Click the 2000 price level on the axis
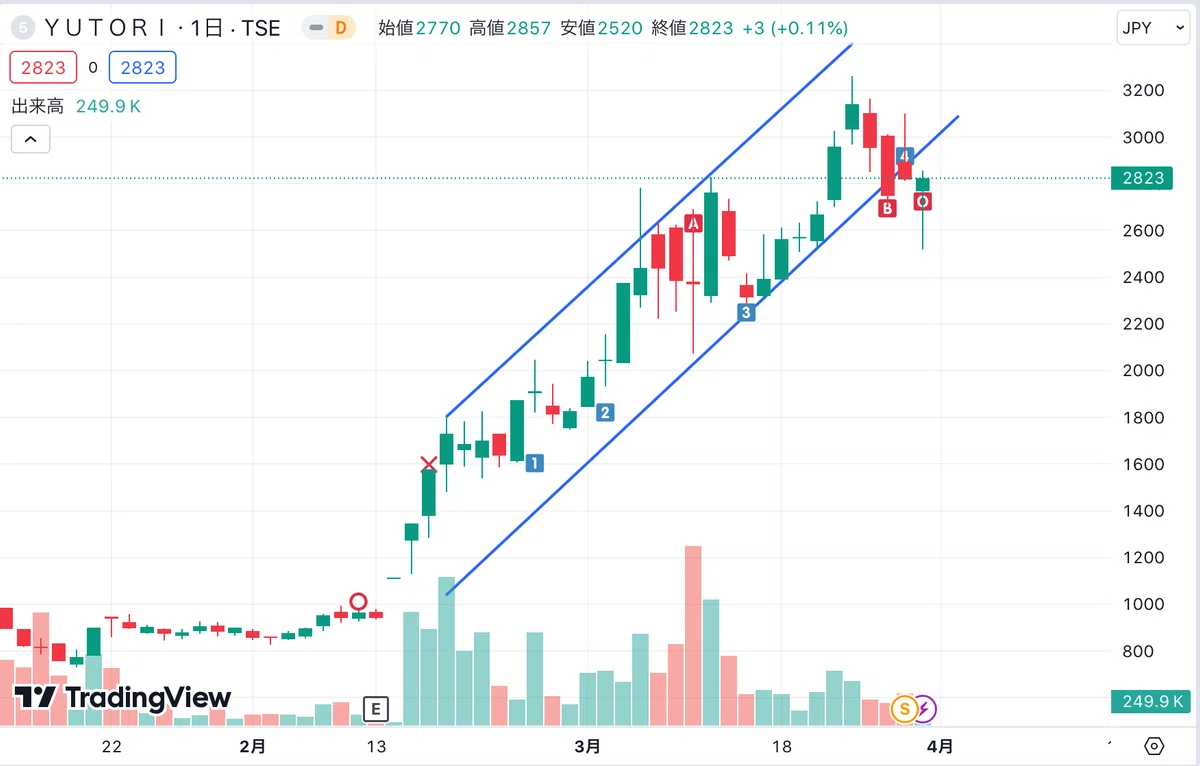 tap(1143, 370)
